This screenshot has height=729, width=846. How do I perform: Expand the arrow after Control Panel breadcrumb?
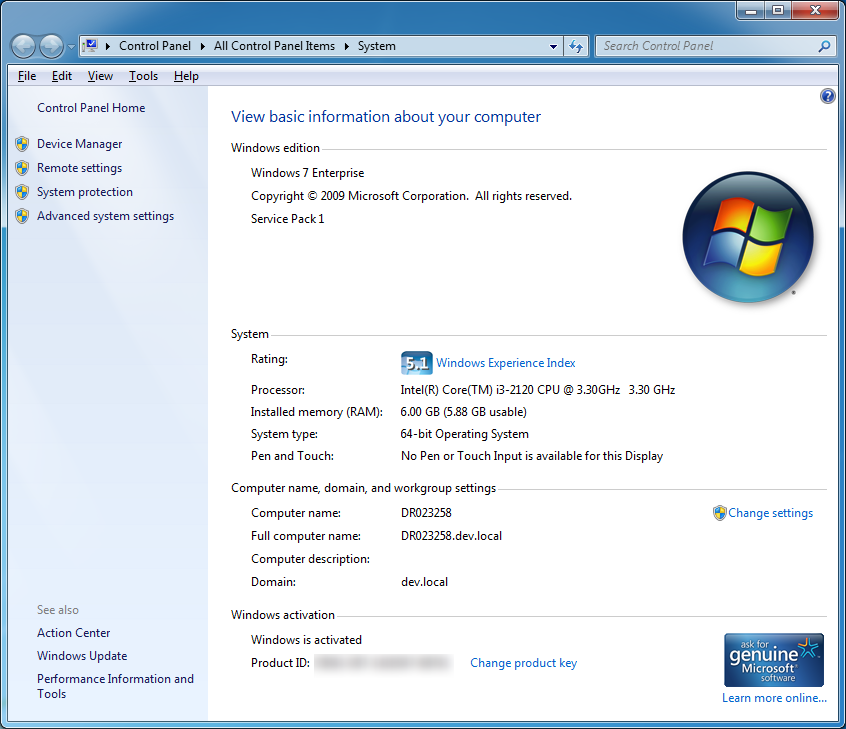click(x=202, y=46)
